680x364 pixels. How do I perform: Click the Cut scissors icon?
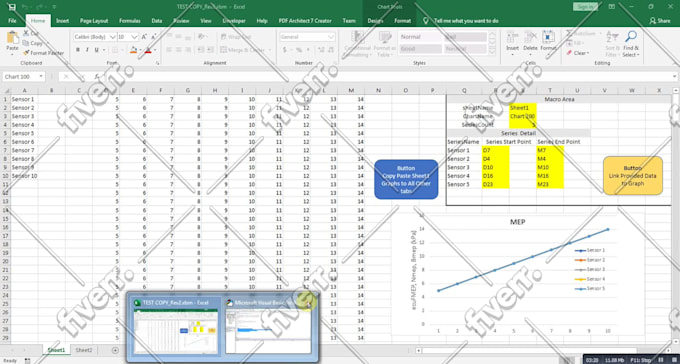pos(26,33)
